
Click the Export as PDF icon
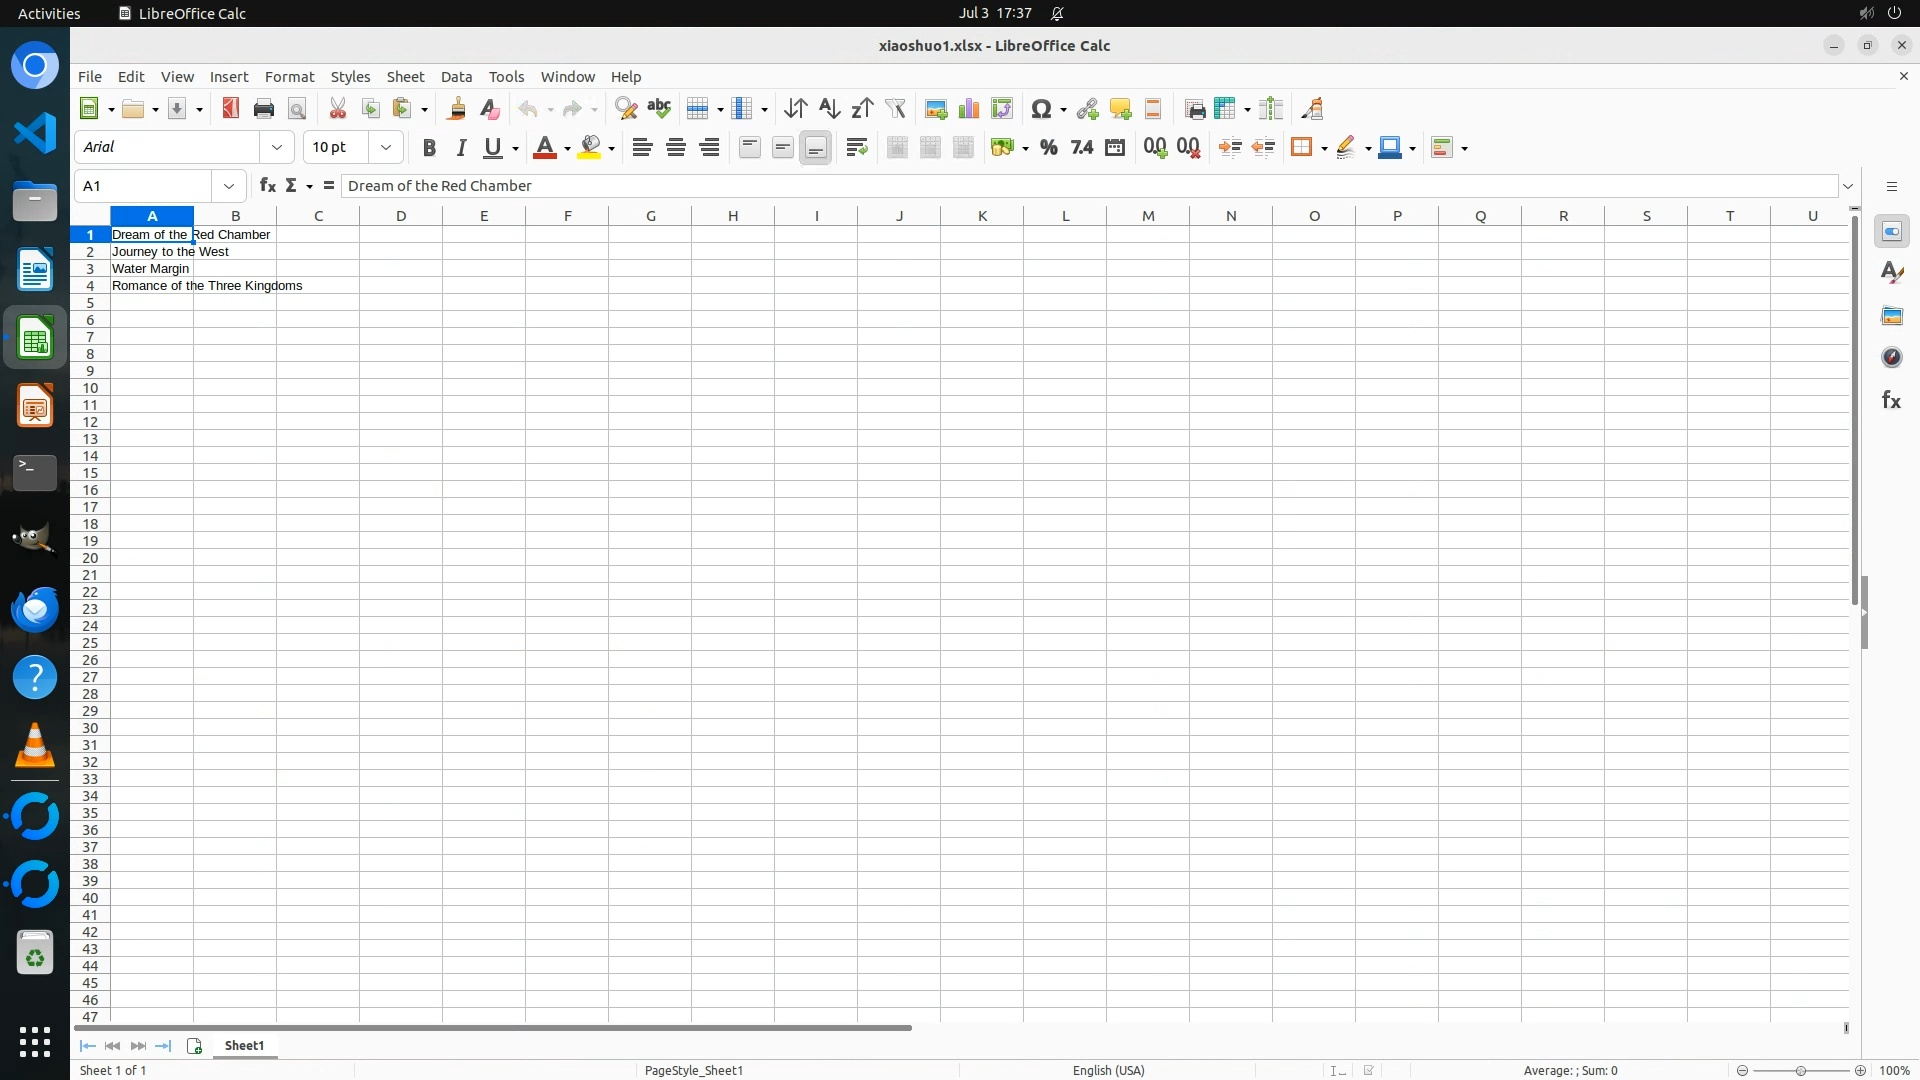coord(231,109)
